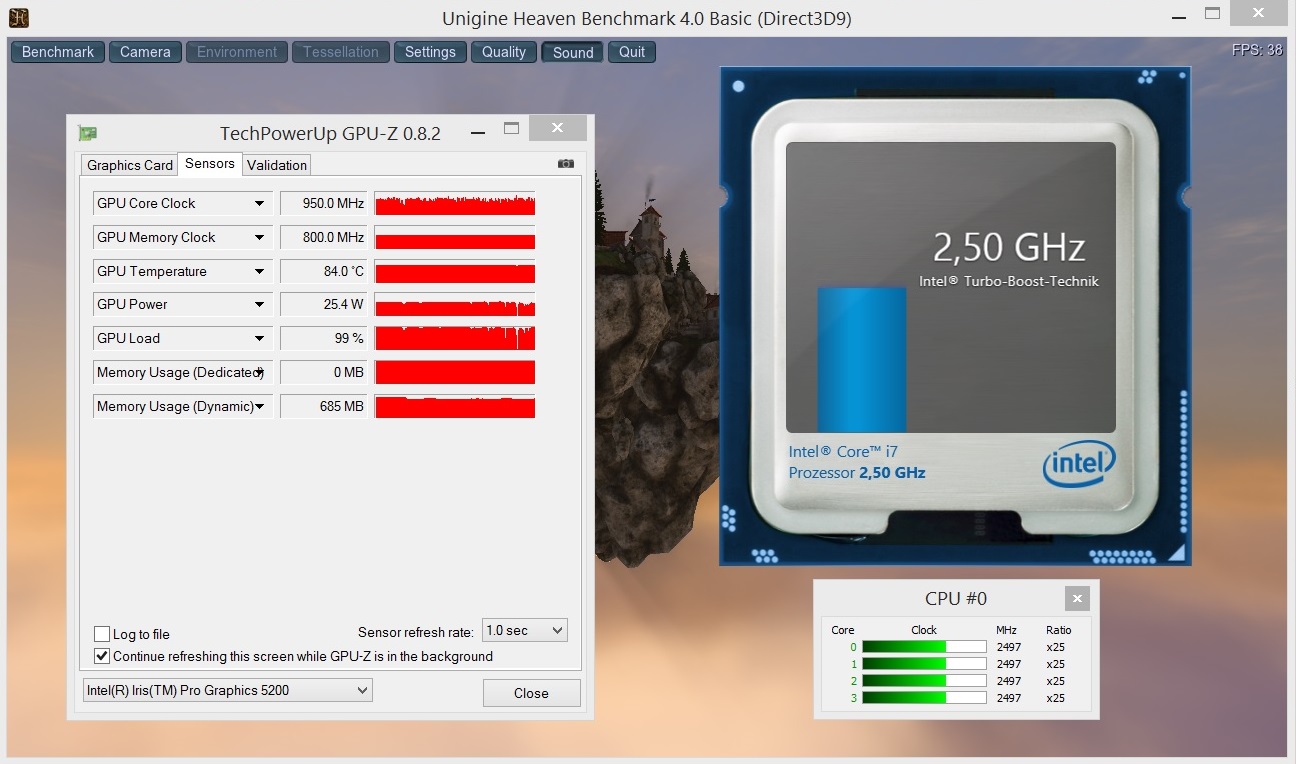Select the Sensors tab
Screen dimensions: 1296x764
(210, 163)
